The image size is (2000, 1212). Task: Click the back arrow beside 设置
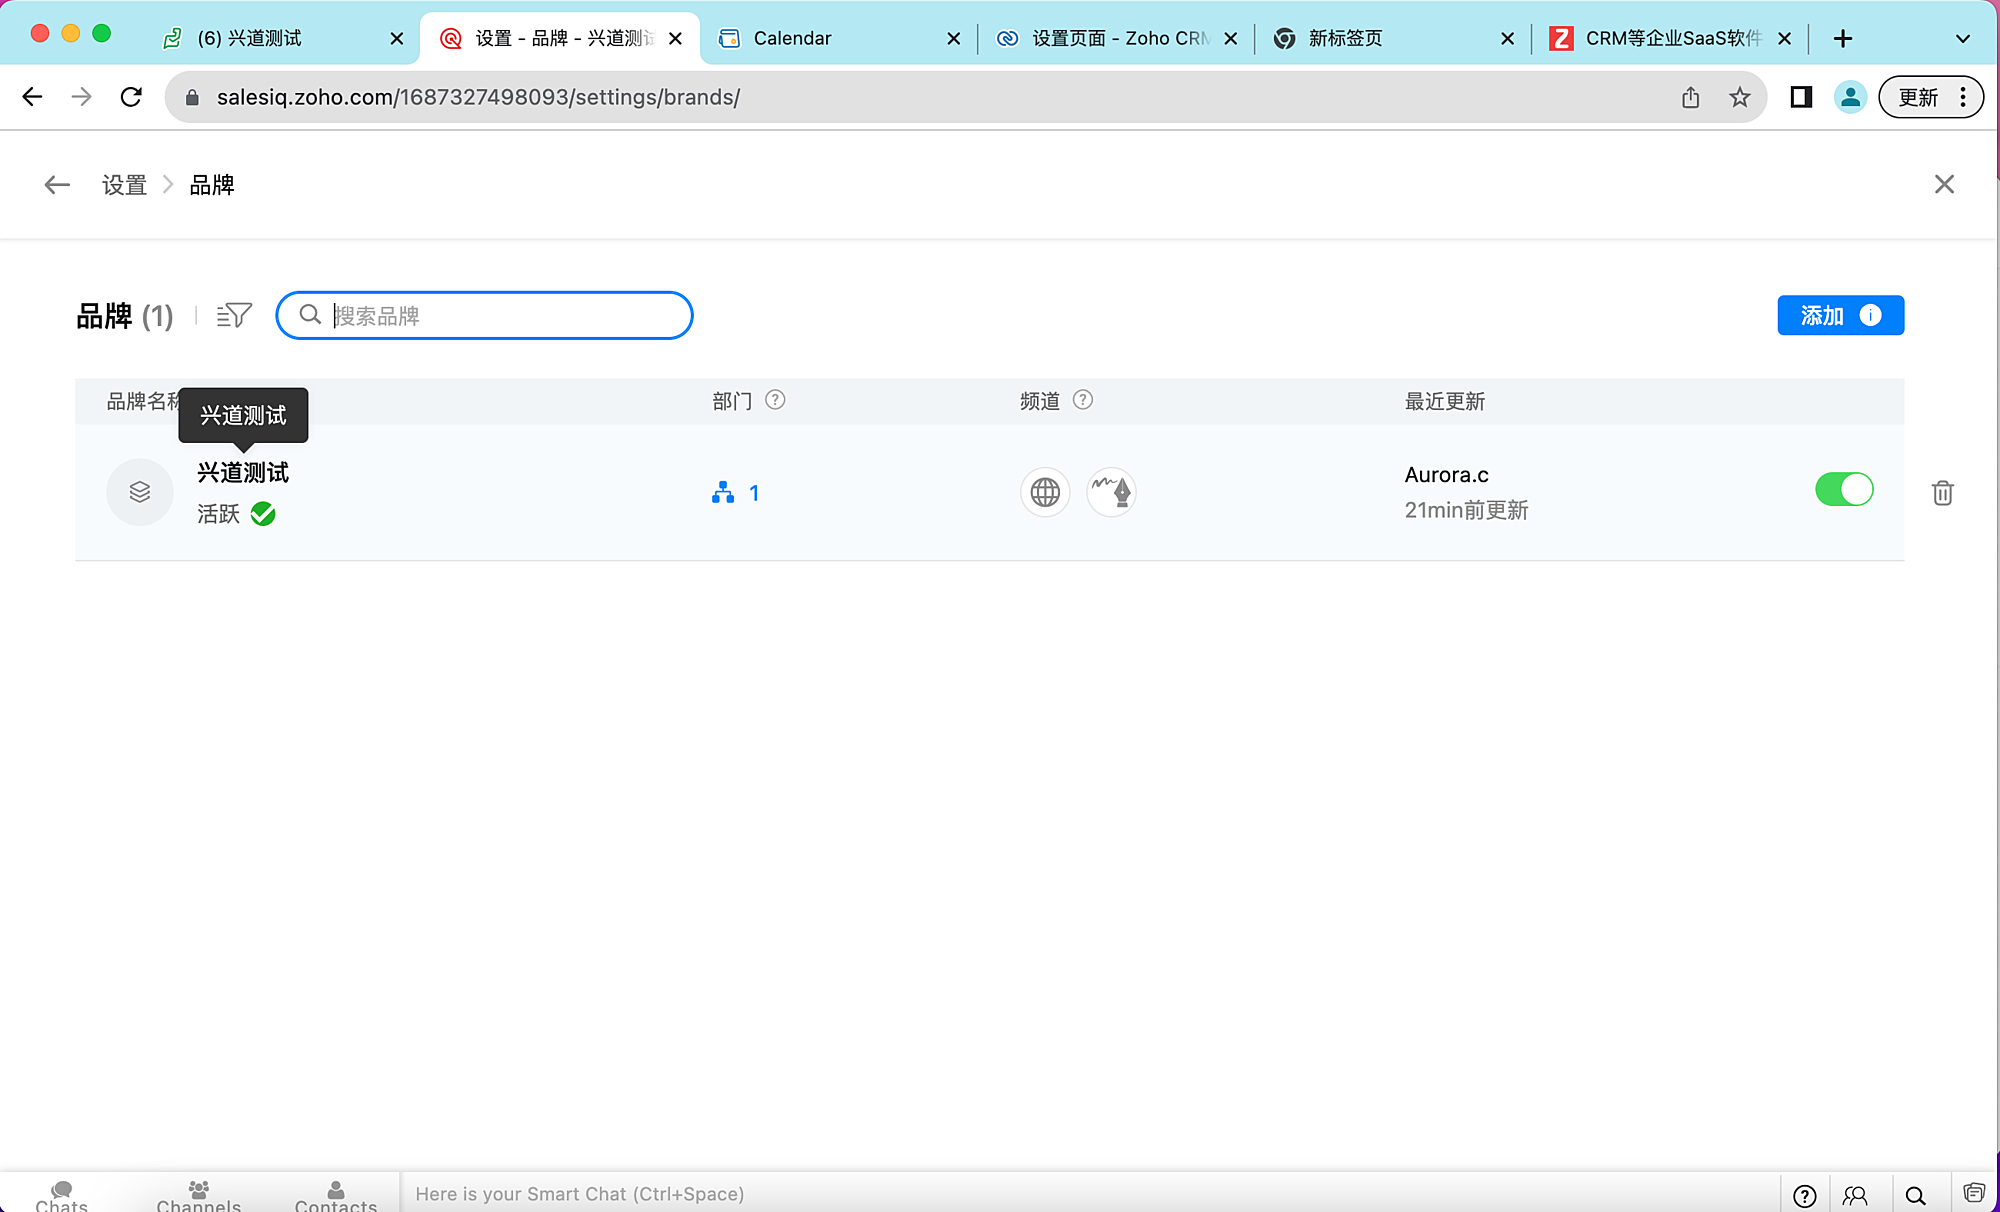coord(57,185)
